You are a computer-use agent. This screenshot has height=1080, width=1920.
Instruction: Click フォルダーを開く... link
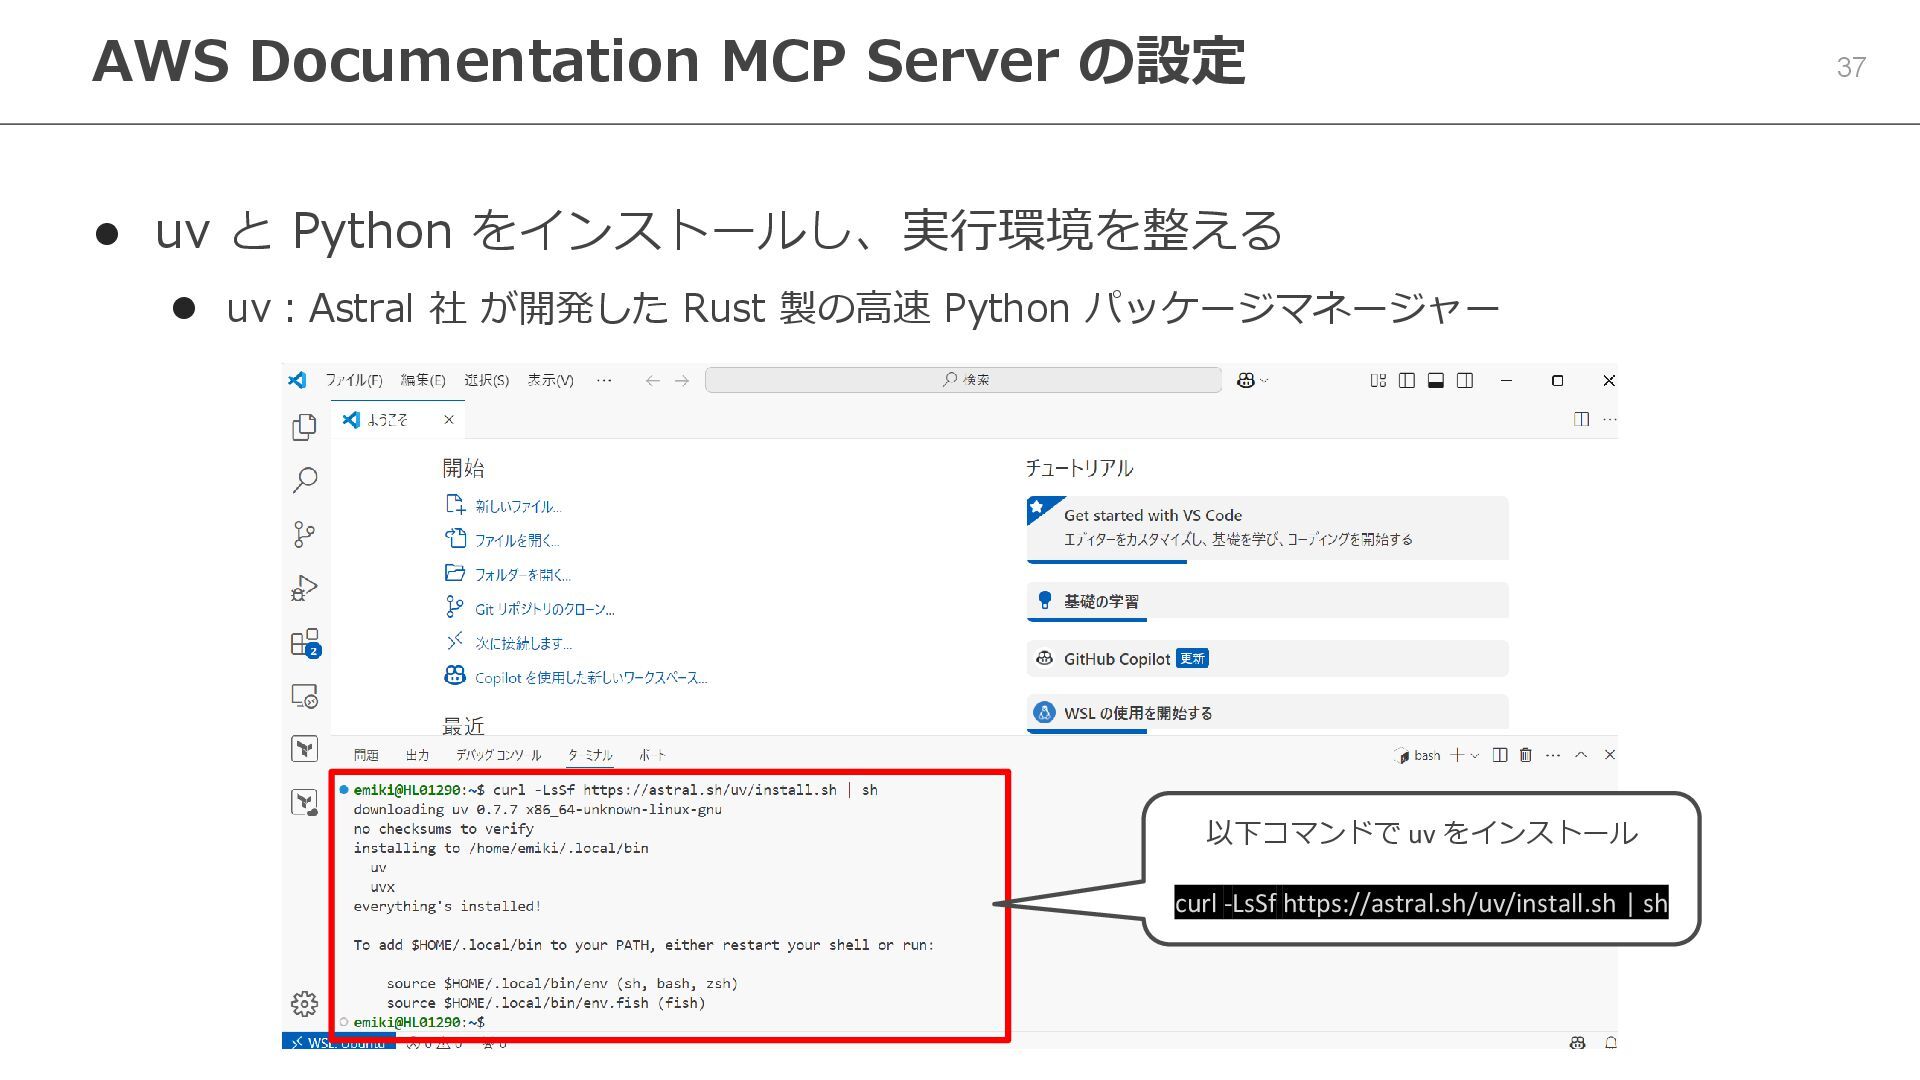(x=522, y=575)
